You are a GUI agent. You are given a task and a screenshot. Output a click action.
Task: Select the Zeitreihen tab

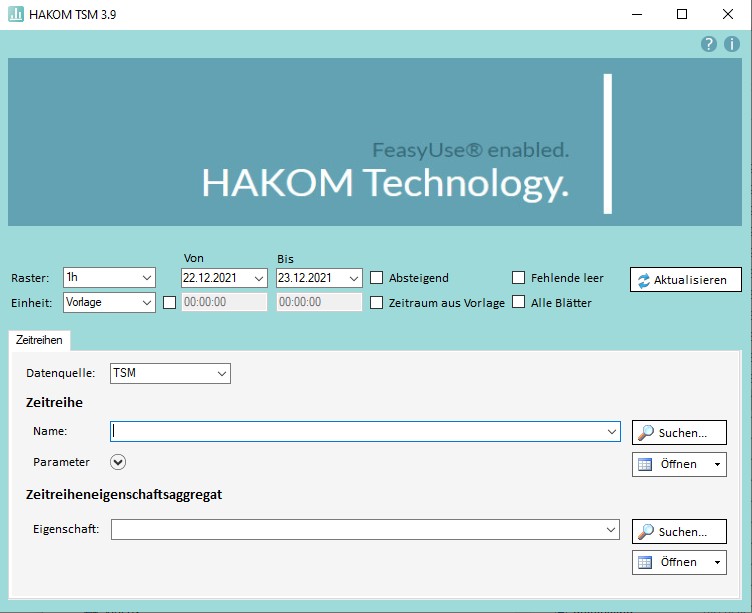(40, 340)
